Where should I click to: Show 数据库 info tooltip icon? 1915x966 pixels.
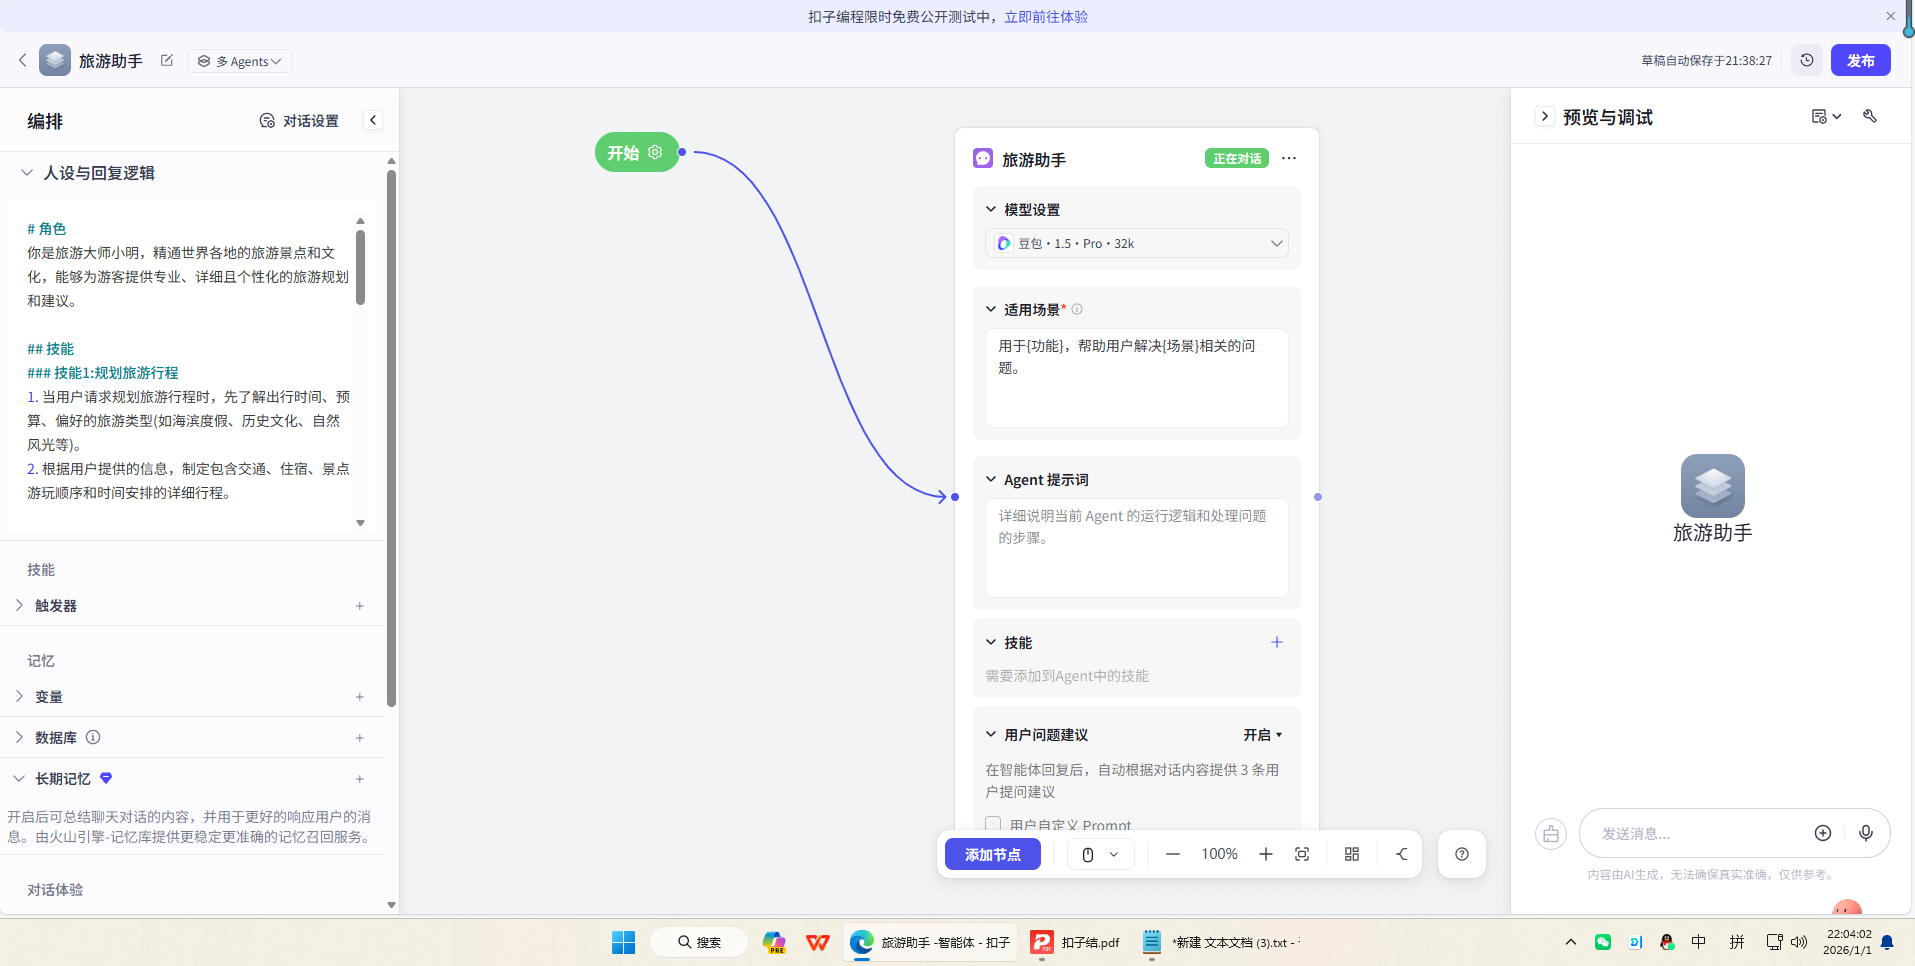pos(93,737)
